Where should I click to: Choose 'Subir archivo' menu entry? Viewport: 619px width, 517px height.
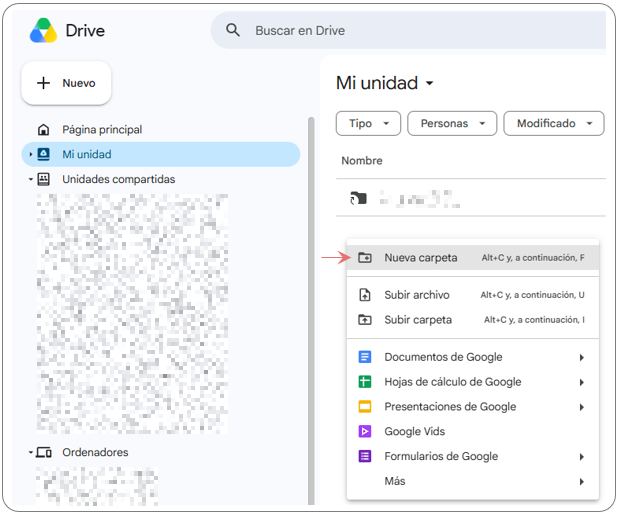[x=473, y=295]
